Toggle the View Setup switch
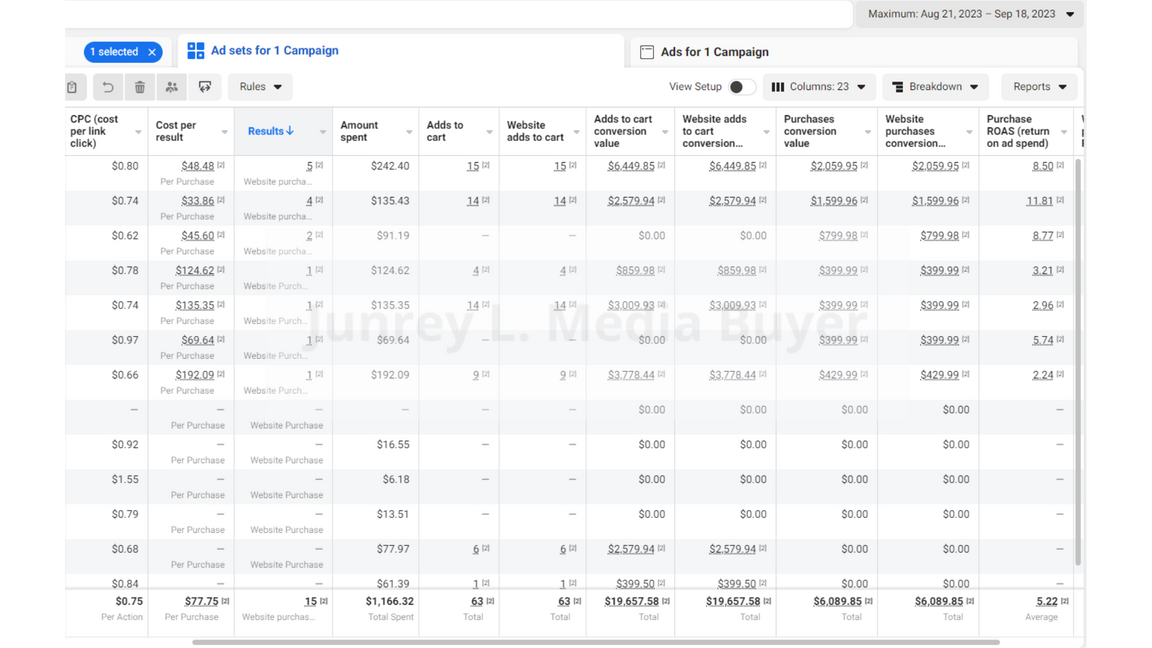The height and width of the screenshot is (648, 1152). 741,87
